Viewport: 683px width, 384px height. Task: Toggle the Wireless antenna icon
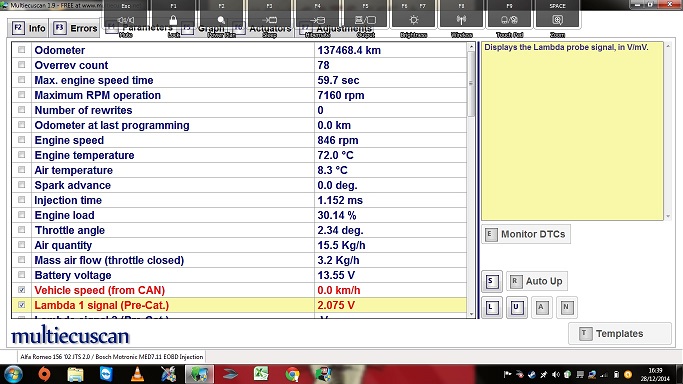point(461,20)
